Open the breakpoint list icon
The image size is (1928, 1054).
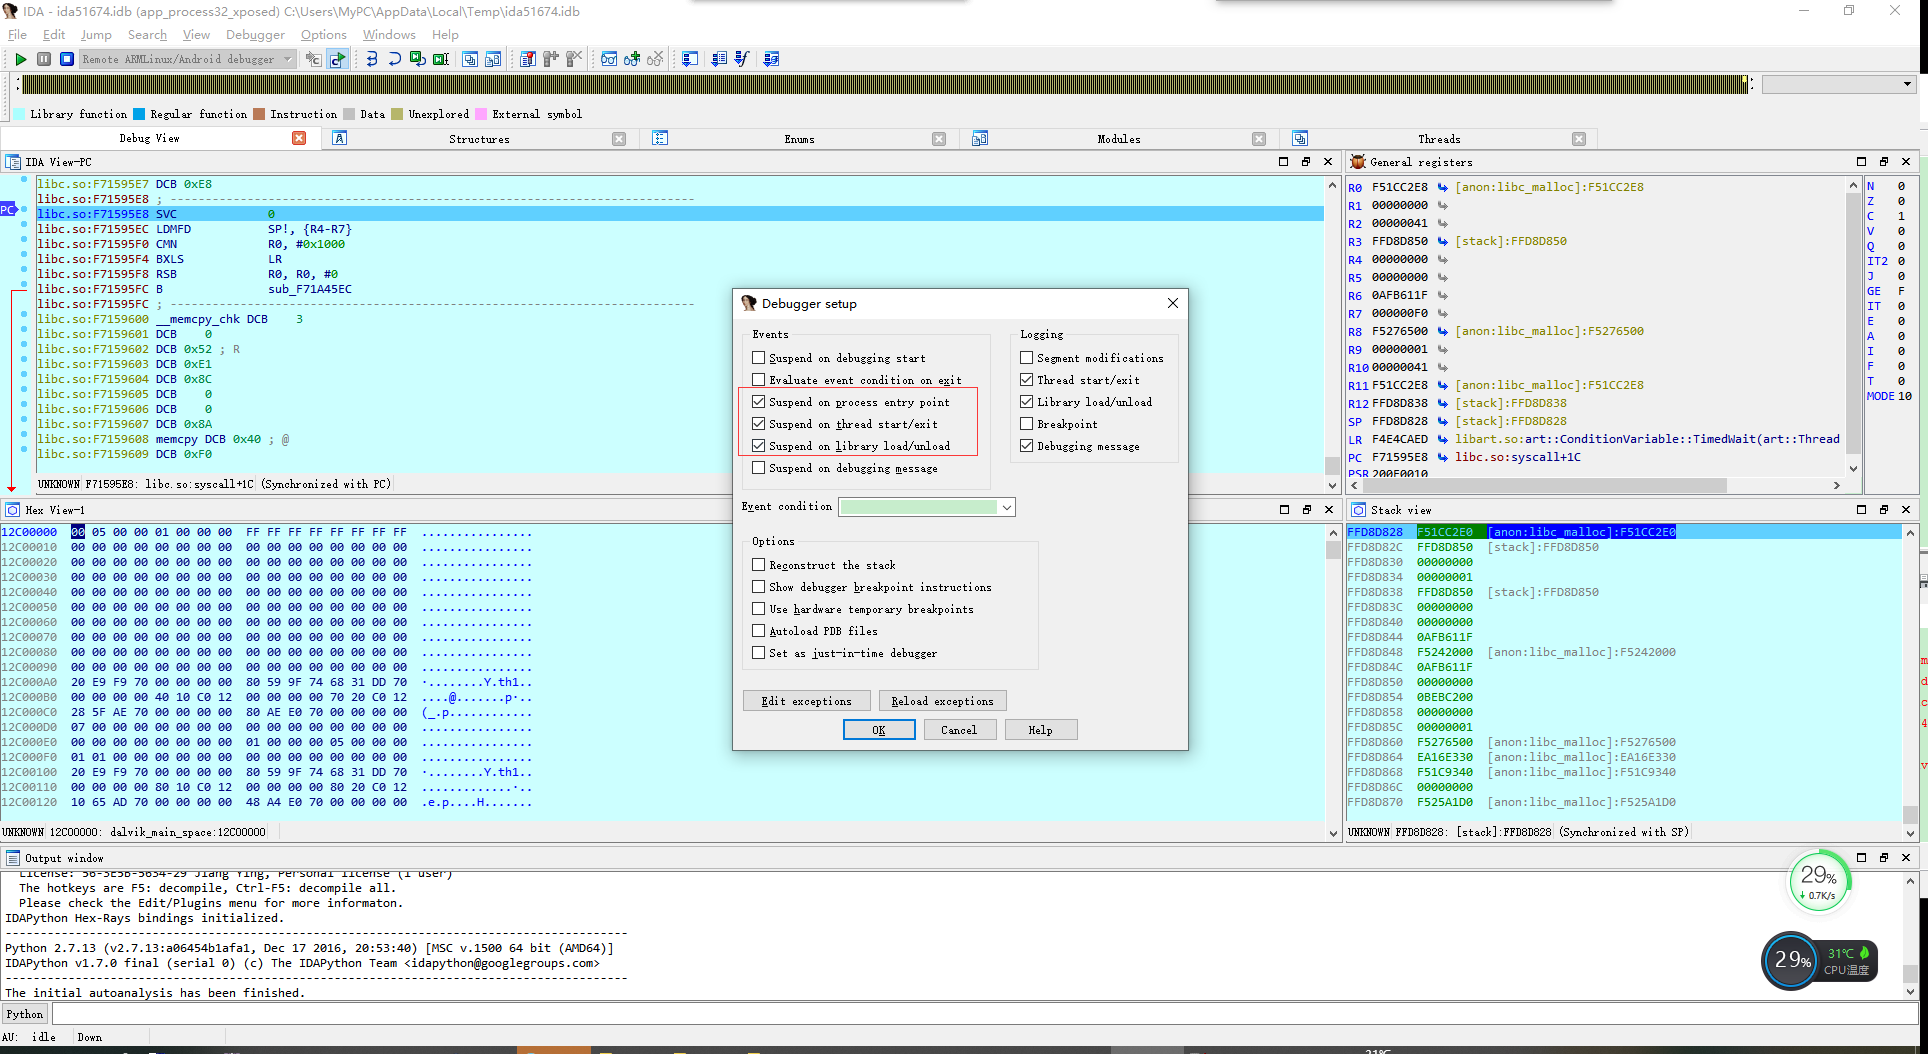[527, 59]
